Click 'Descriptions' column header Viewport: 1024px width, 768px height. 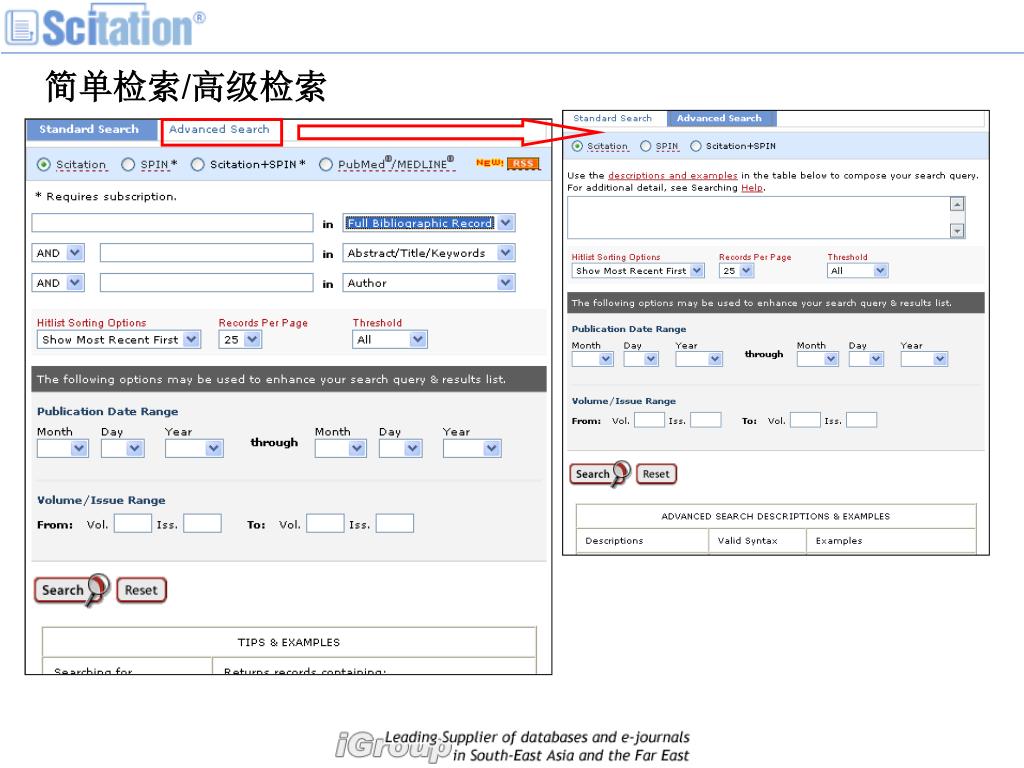[x=614, y=541]
